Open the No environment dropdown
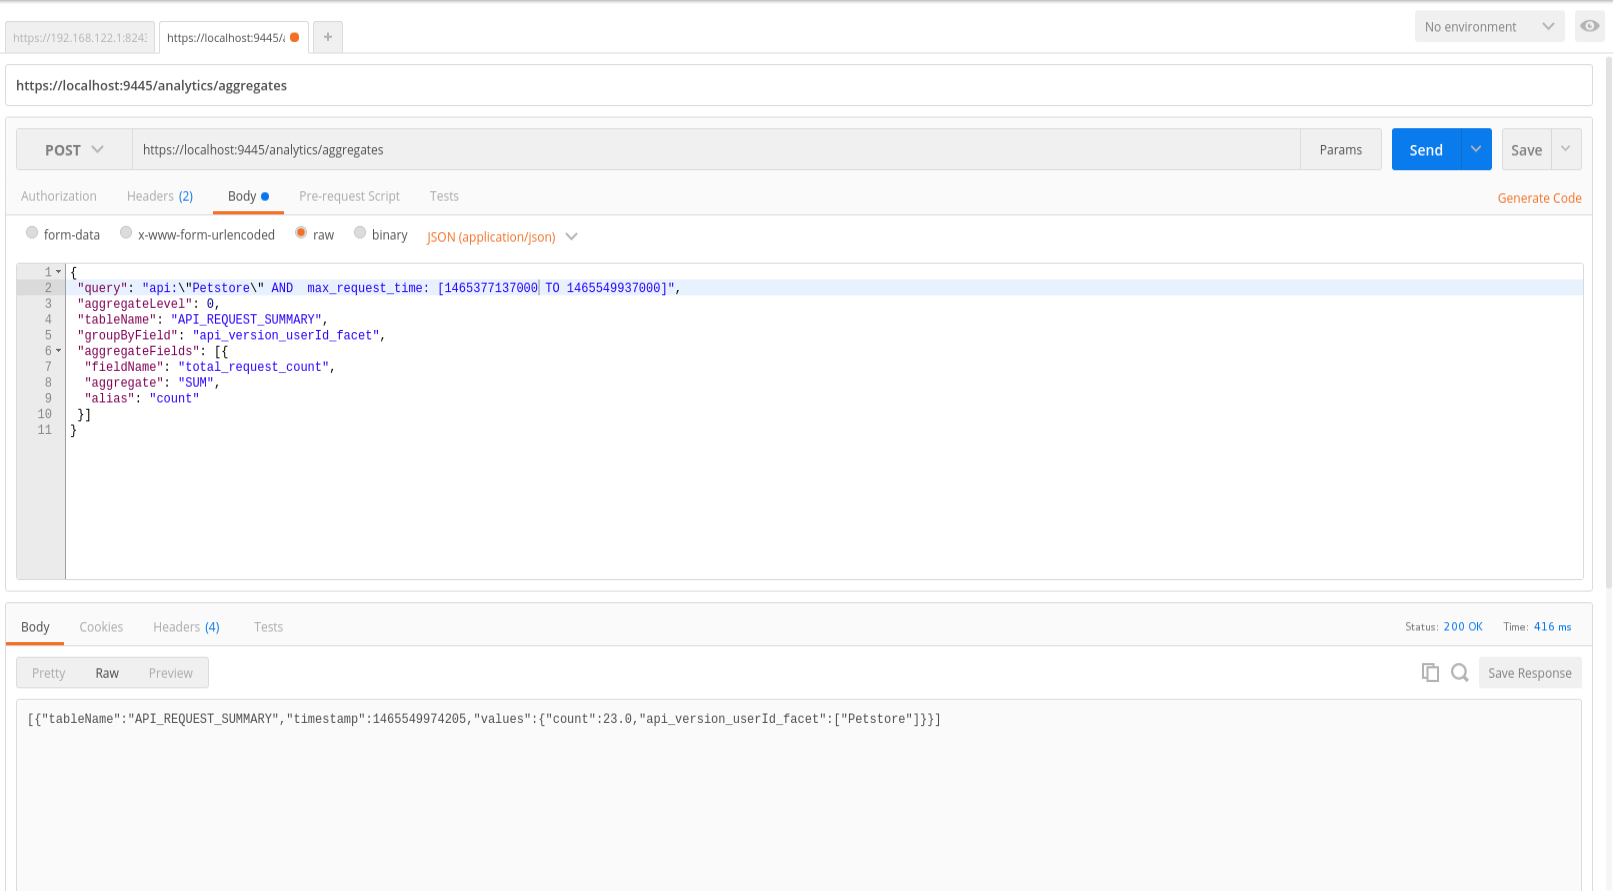1613x891 pixels. pyautogui.click(x=1489, y=27)
